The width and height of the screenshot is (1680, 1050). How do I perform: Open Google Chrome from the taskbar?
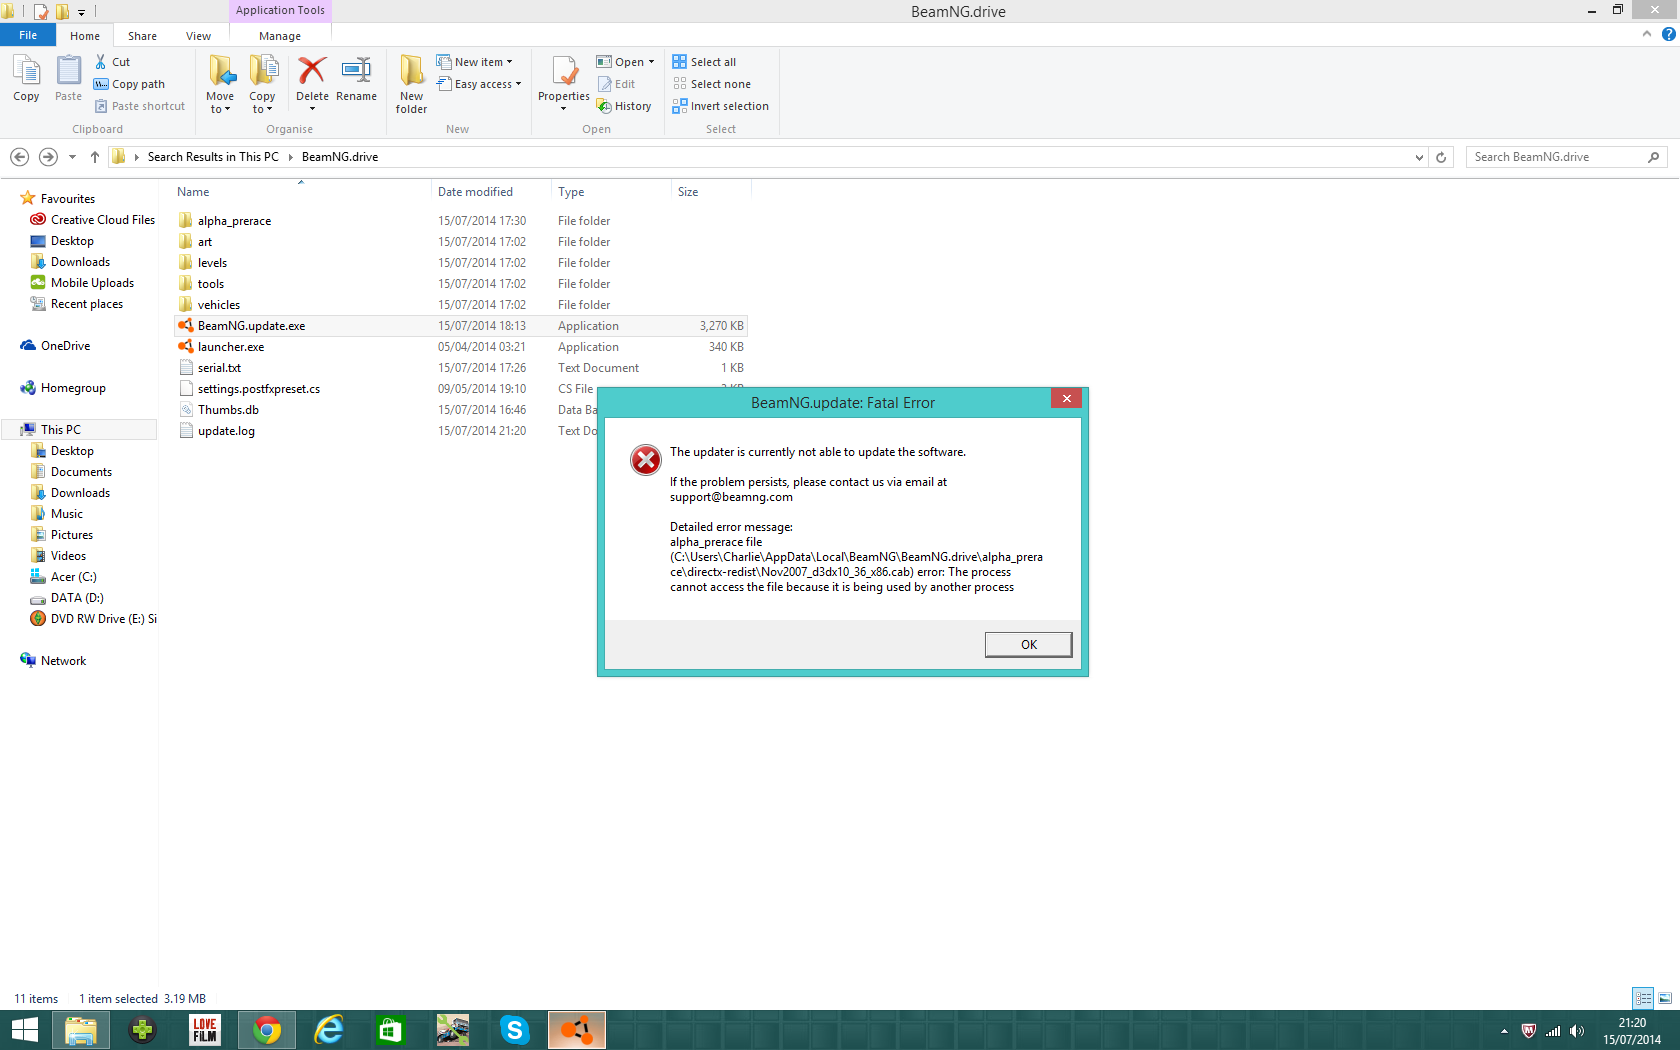pyautogui.click(x=267, y=1030)
